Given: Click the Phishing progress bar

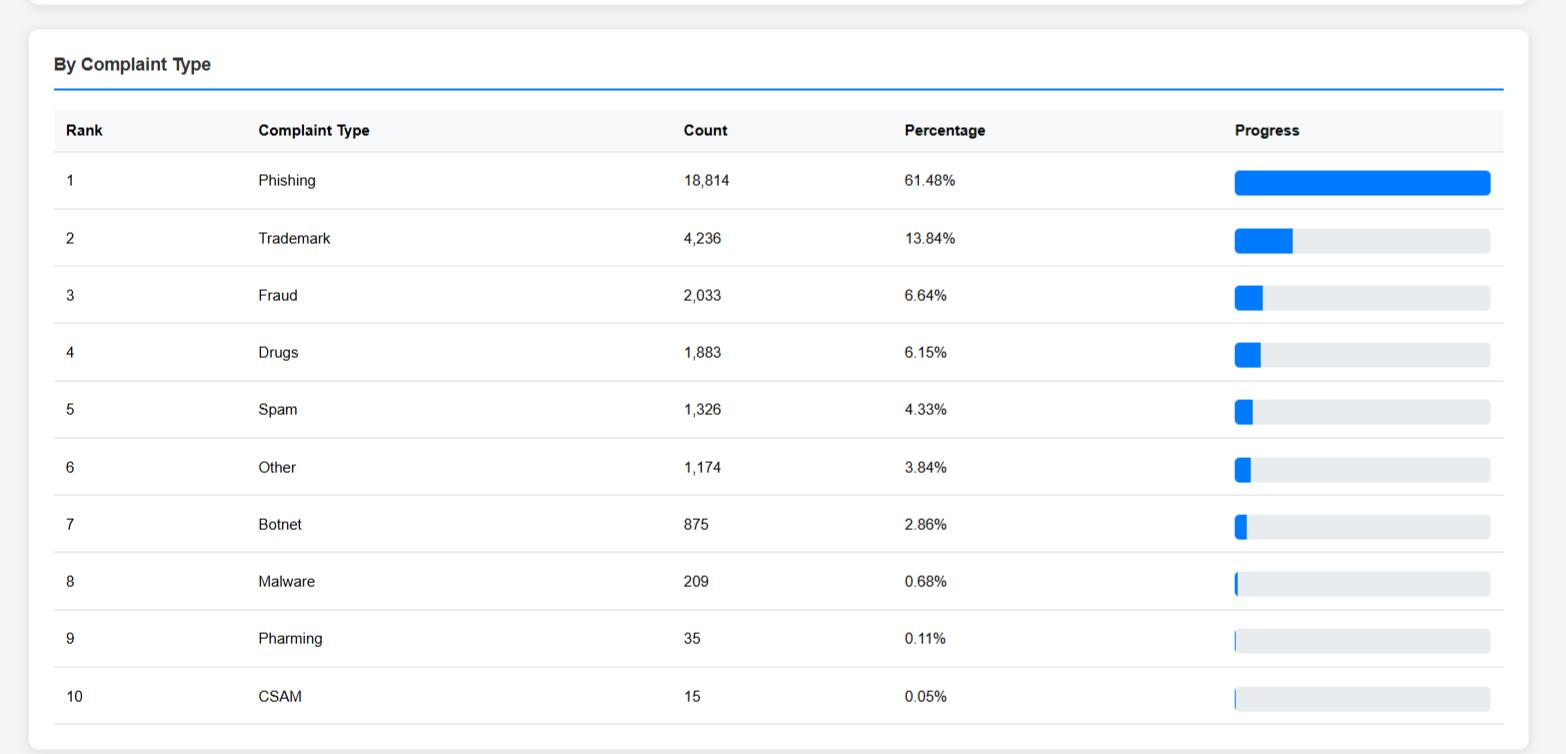Looking at the screenshot, I should coord(1362,183).
